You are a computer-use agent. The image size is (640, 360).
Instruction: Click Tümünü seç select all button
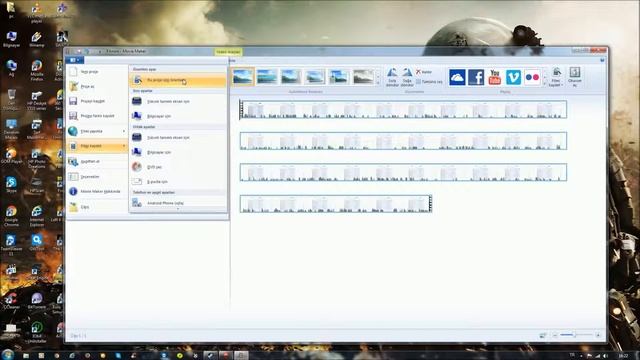click(x=429, y=82)
